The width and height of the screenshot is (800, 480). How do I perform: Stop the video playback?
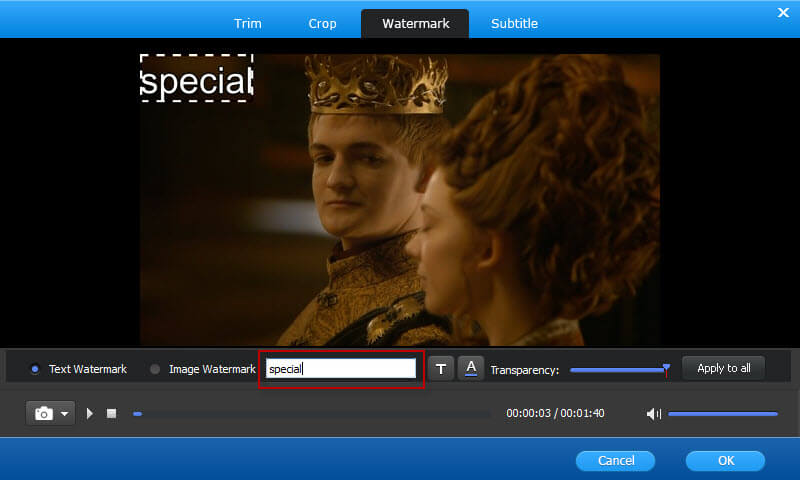(111, 413)
